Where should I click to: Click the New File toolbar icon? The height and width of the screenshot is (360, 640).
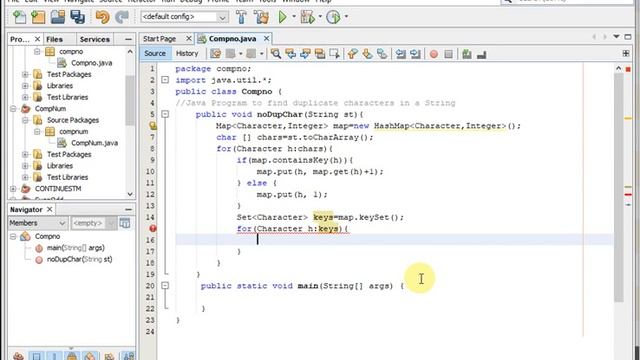tap(19, 17)
